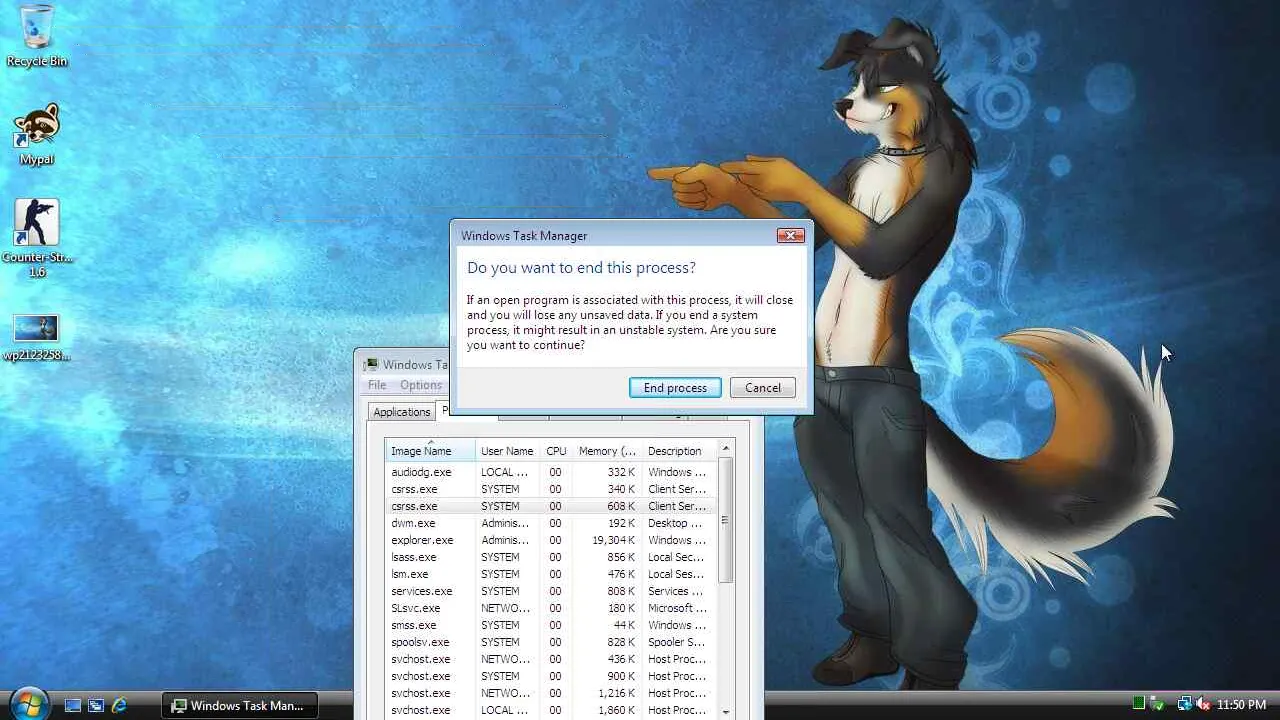Image resolution: width=1280 pixels, height=720 pixels.
Task: Sort processes by User Name column
Action: coord(508,451)
